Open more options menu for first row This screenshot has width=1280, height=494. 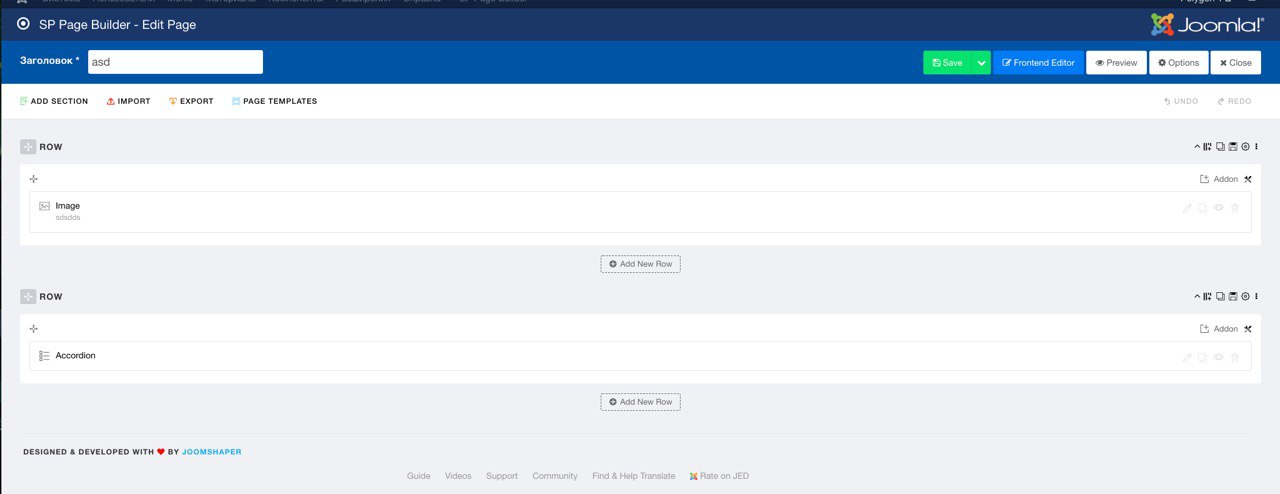coord(1256,147)
